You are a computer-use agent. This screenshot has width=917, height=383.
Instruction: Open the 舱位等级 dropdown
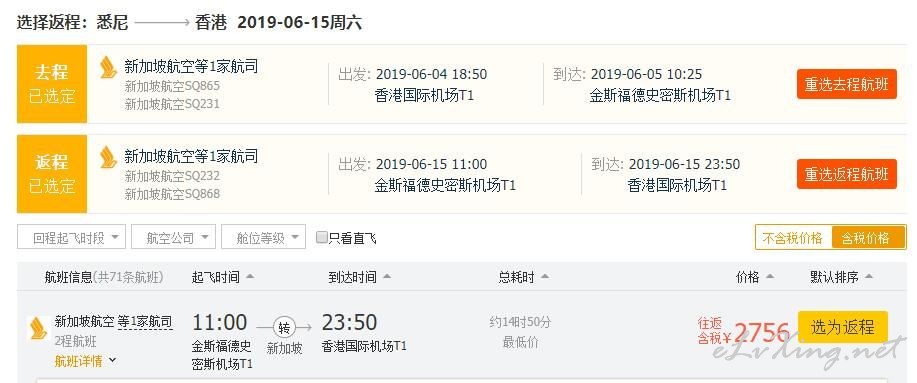click(263, 237)
